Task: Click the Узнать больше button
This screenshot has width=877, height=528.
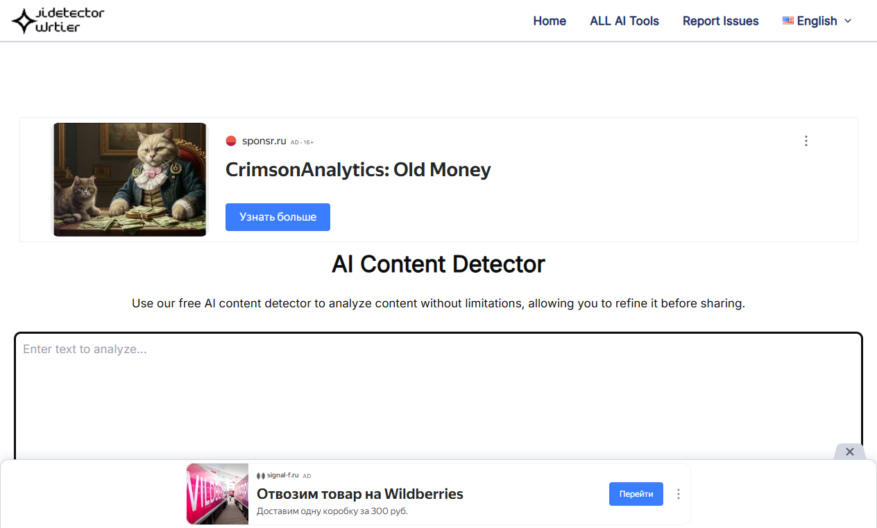Action: tap(277, 217)
